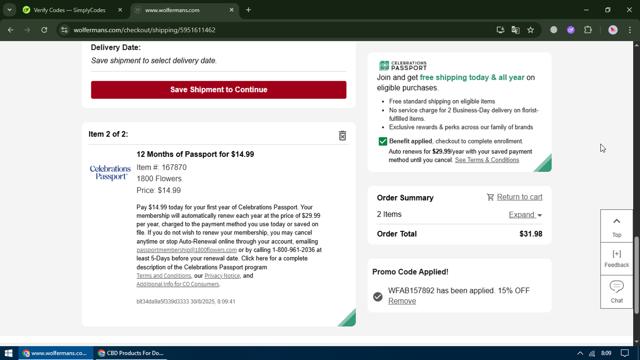Open passport membership email link
The image size is (640, 360).
(x=187, y=250)
